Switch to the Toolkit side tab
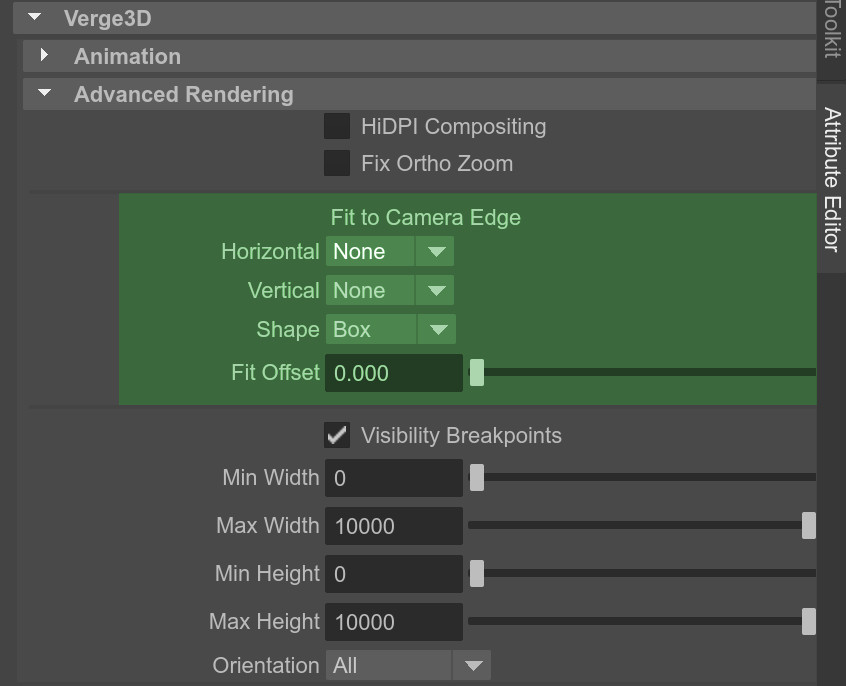The height and width of the screenshot is (686, 846). (x=832, y=38)
